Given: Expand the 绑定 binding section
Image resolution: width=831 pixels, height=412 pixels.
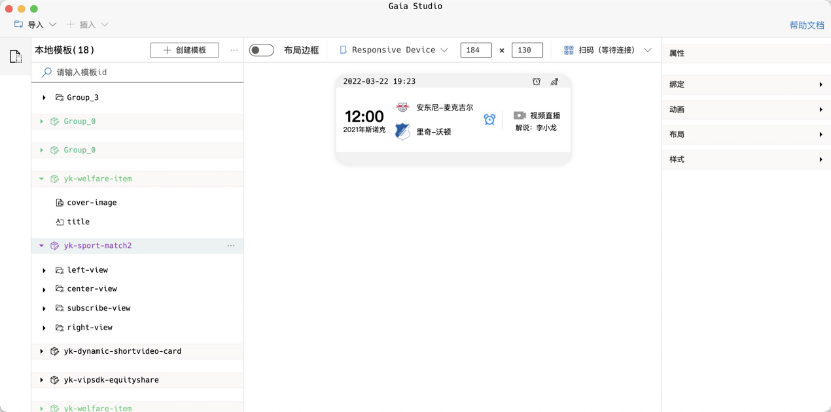Looking at the screenshot, I should (x=746, y=84).
